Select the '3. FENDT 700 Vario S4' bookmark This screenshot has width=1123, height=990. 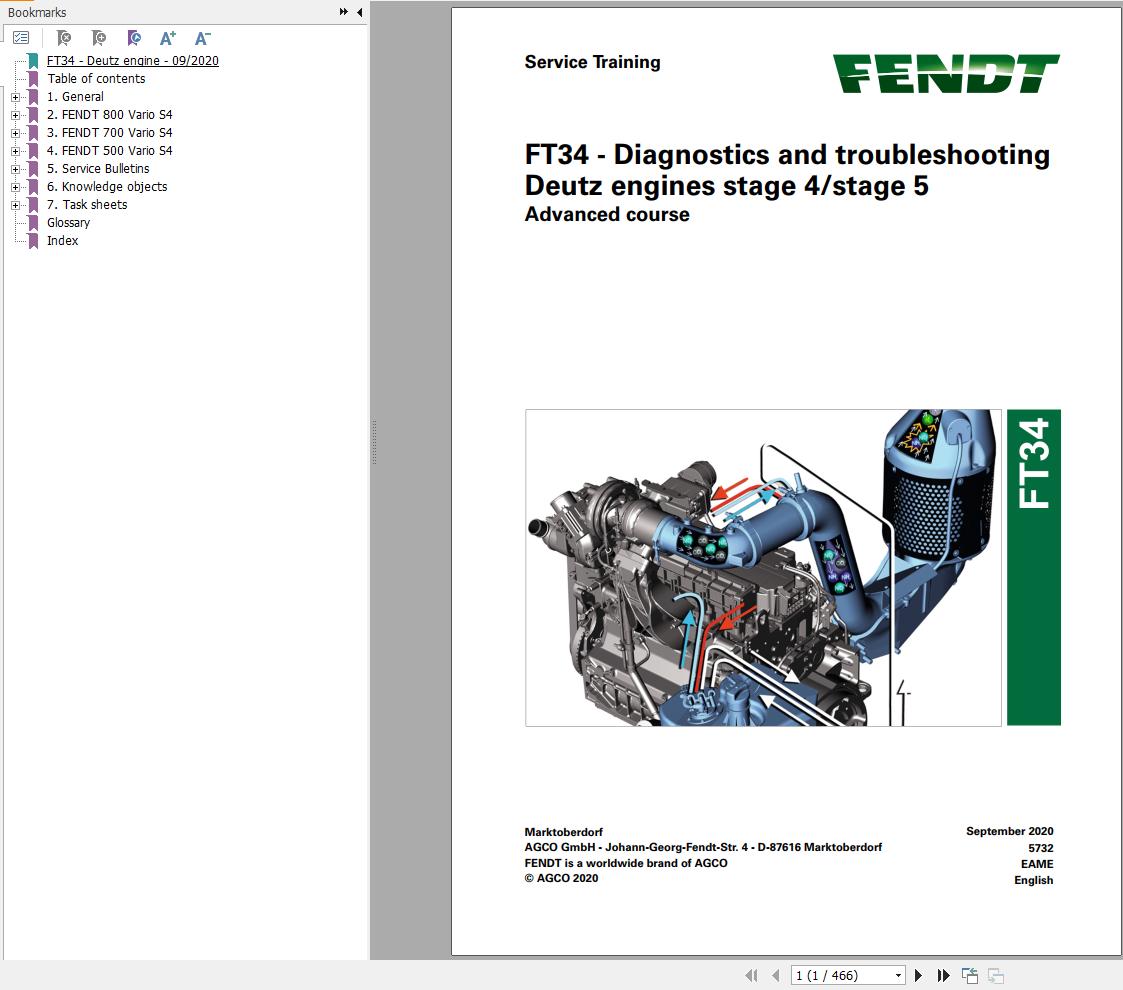point(110,133)
